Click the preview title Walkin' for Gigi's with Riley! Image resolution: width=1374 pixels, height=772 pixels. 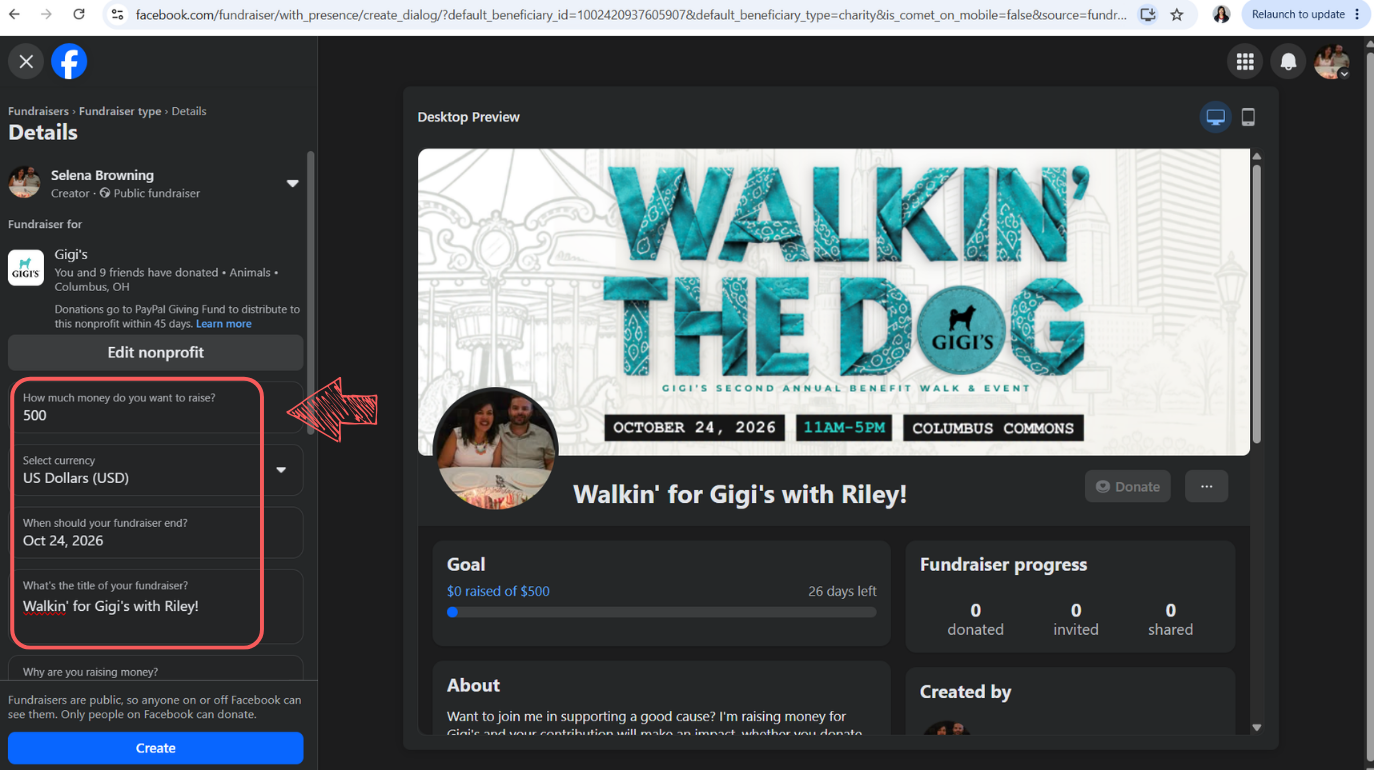[x=740, y=494]
